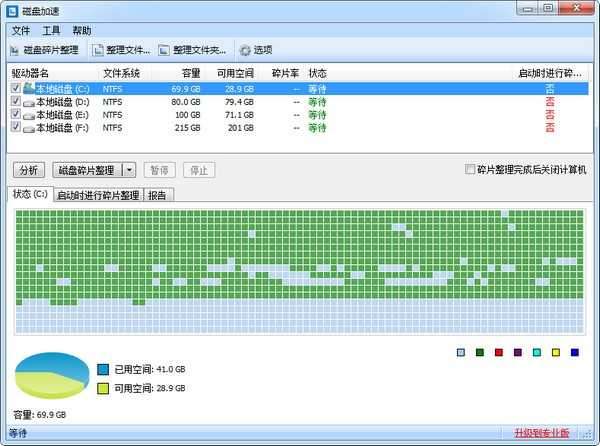600x446 pixels.
Task: Click the yellow legend swatch
Action: click(556, 352)
